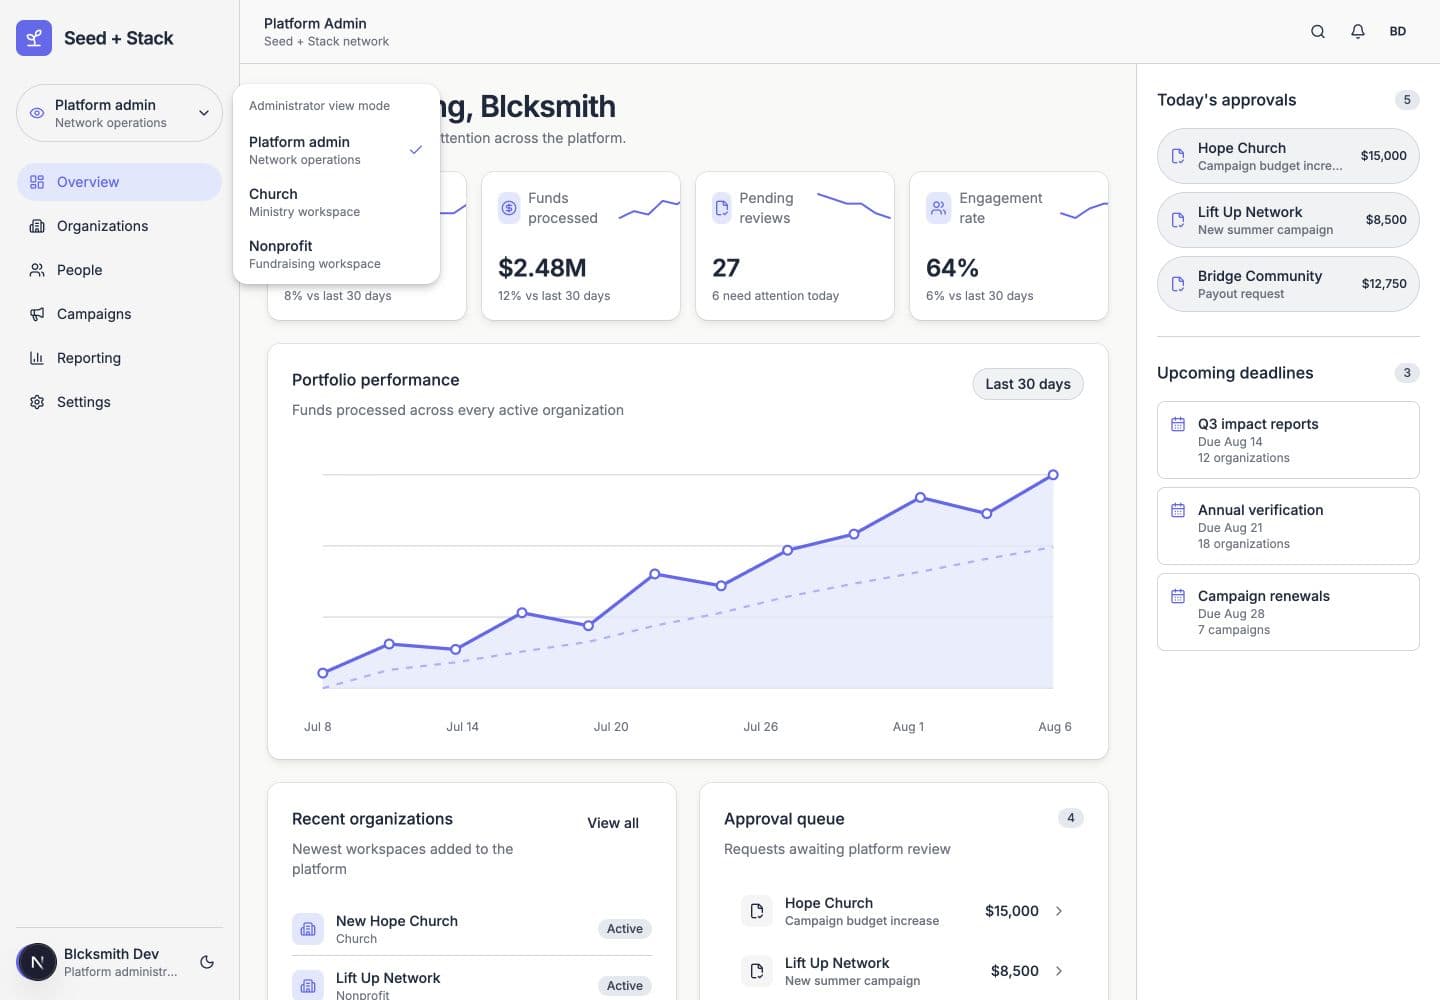Click the Upcoming deadlines count badge 3
The height and width of the screenshot is (1000, 1440).
click(1407, 373)
